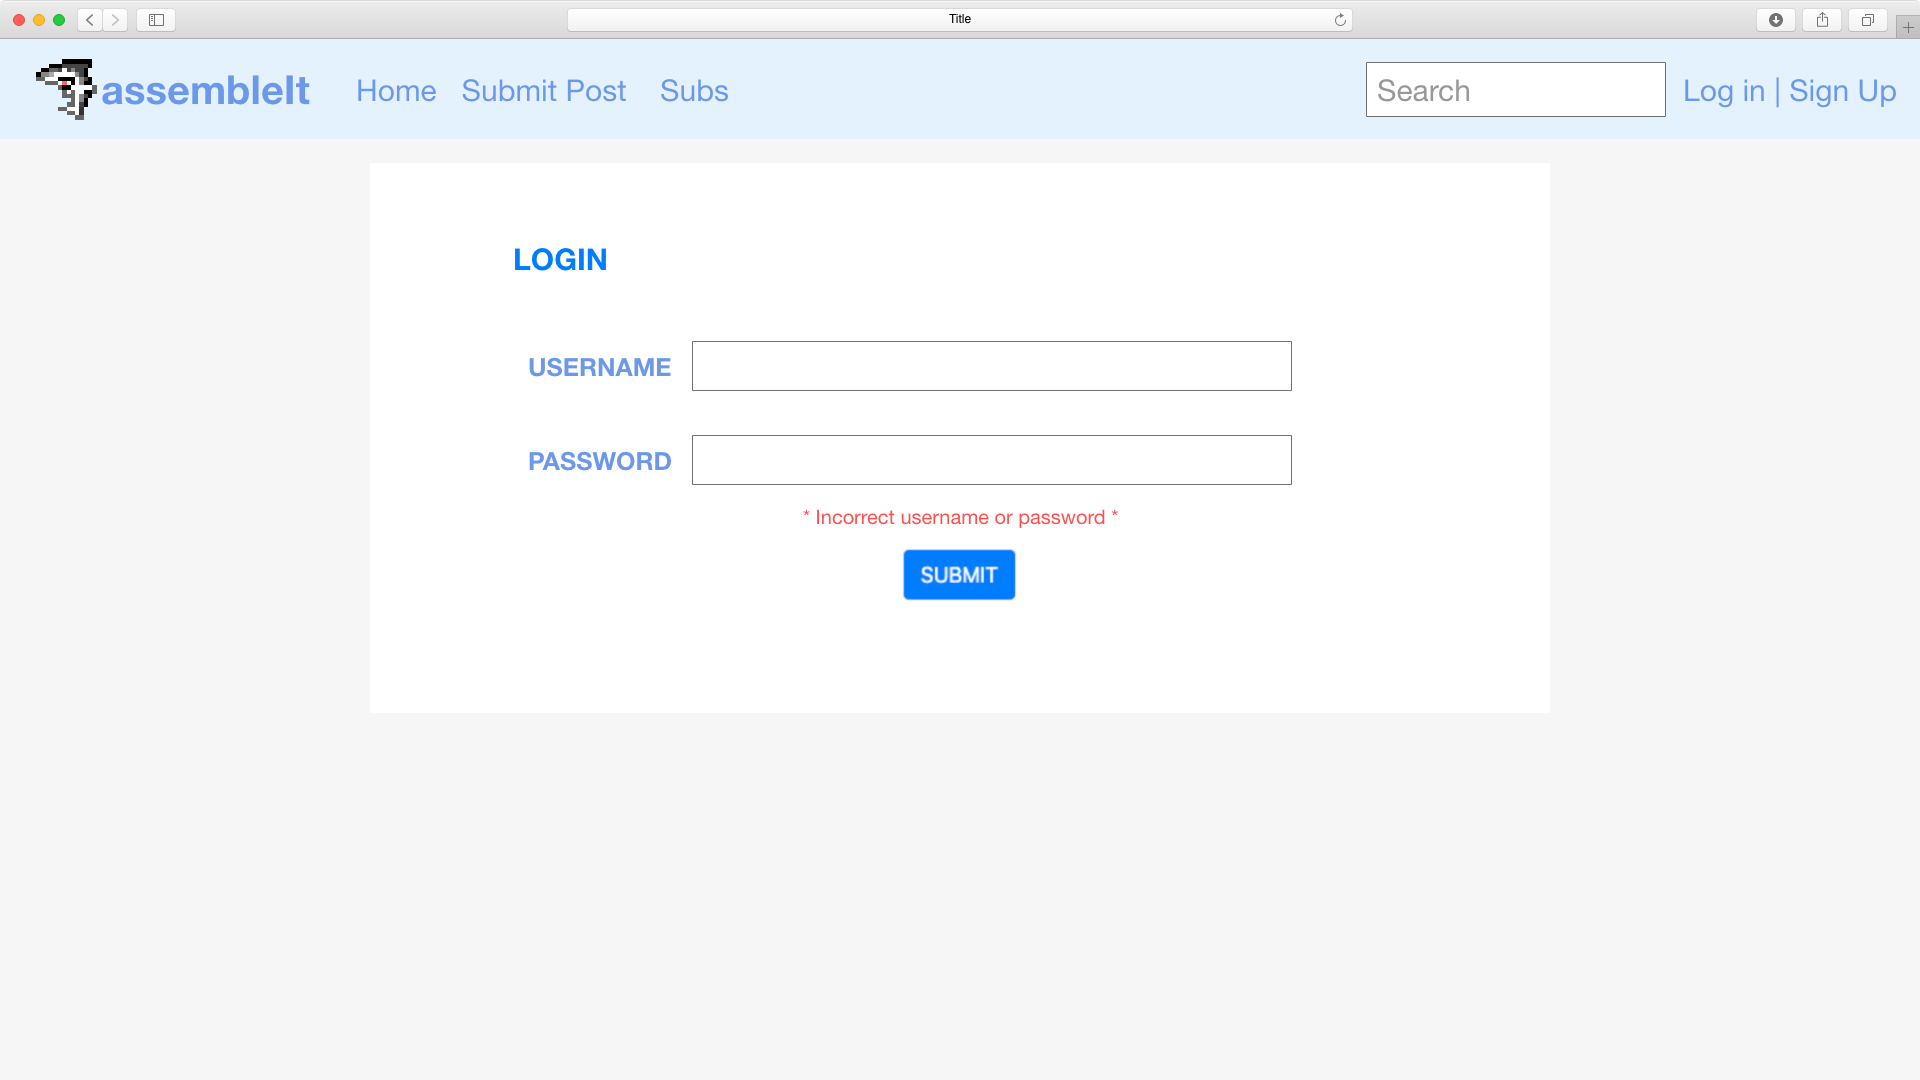Click the Incorrect username or password message
The width and height of the screenshot is (1920, 1080).
pos(960,517)
